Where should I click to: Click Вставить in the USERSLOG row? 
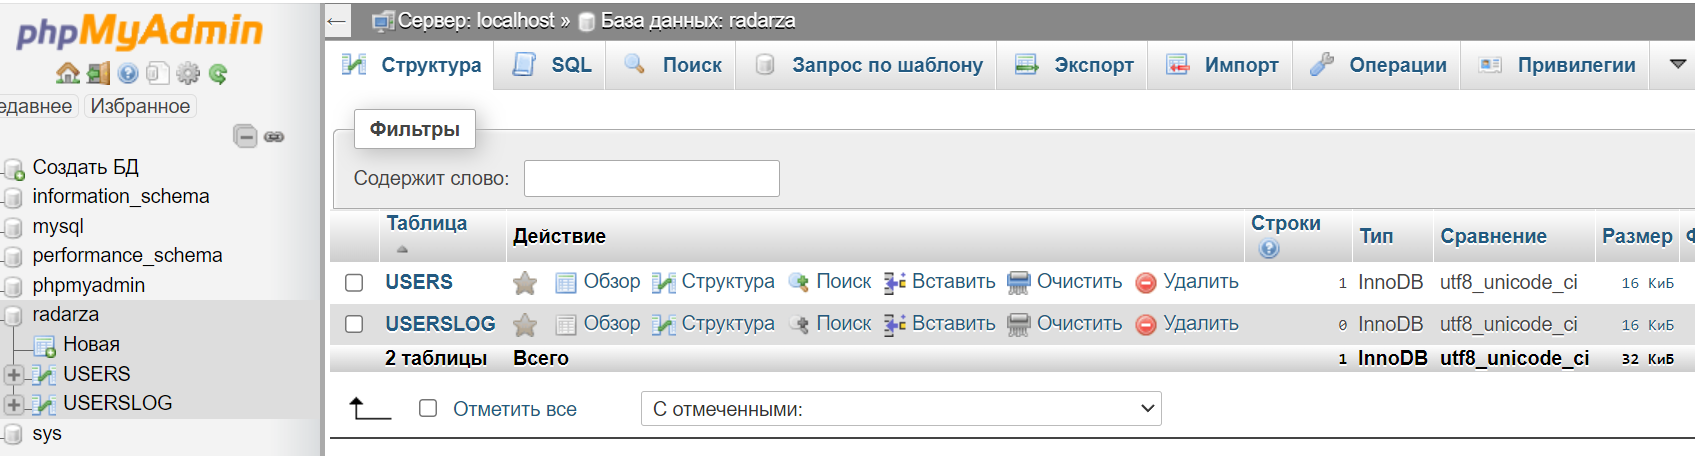pos(940,323)
